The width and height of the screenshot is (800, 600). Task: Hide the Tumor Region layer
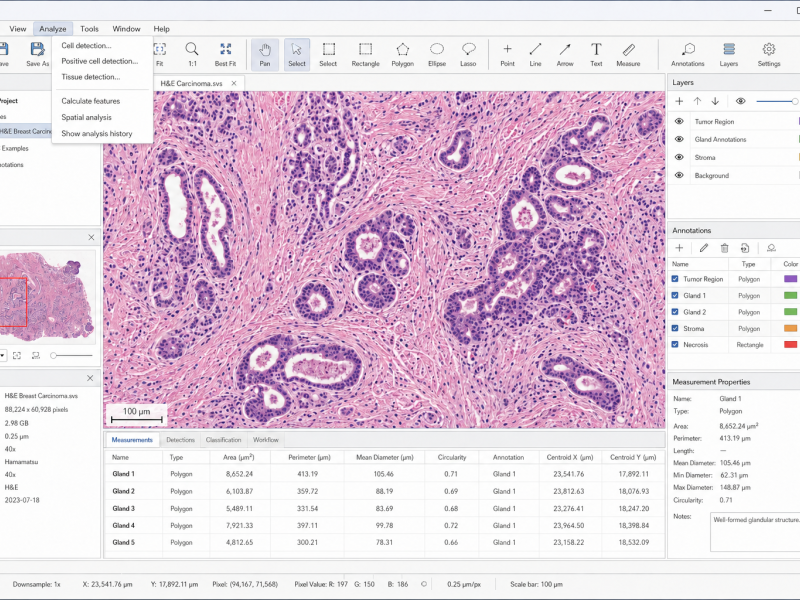pyautogui.click(x=679, y=121)
